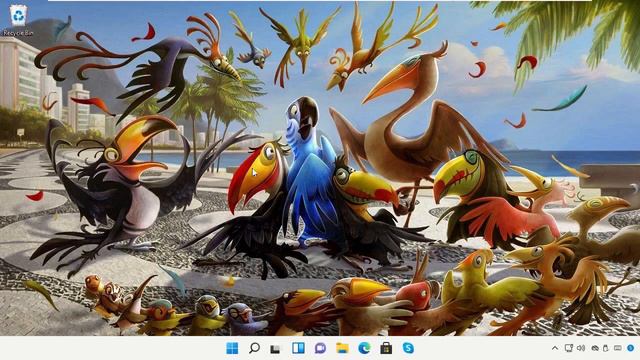This screenshot has width=640, height=360.
Task: Open network status tray icon
Action: [568, 348]
